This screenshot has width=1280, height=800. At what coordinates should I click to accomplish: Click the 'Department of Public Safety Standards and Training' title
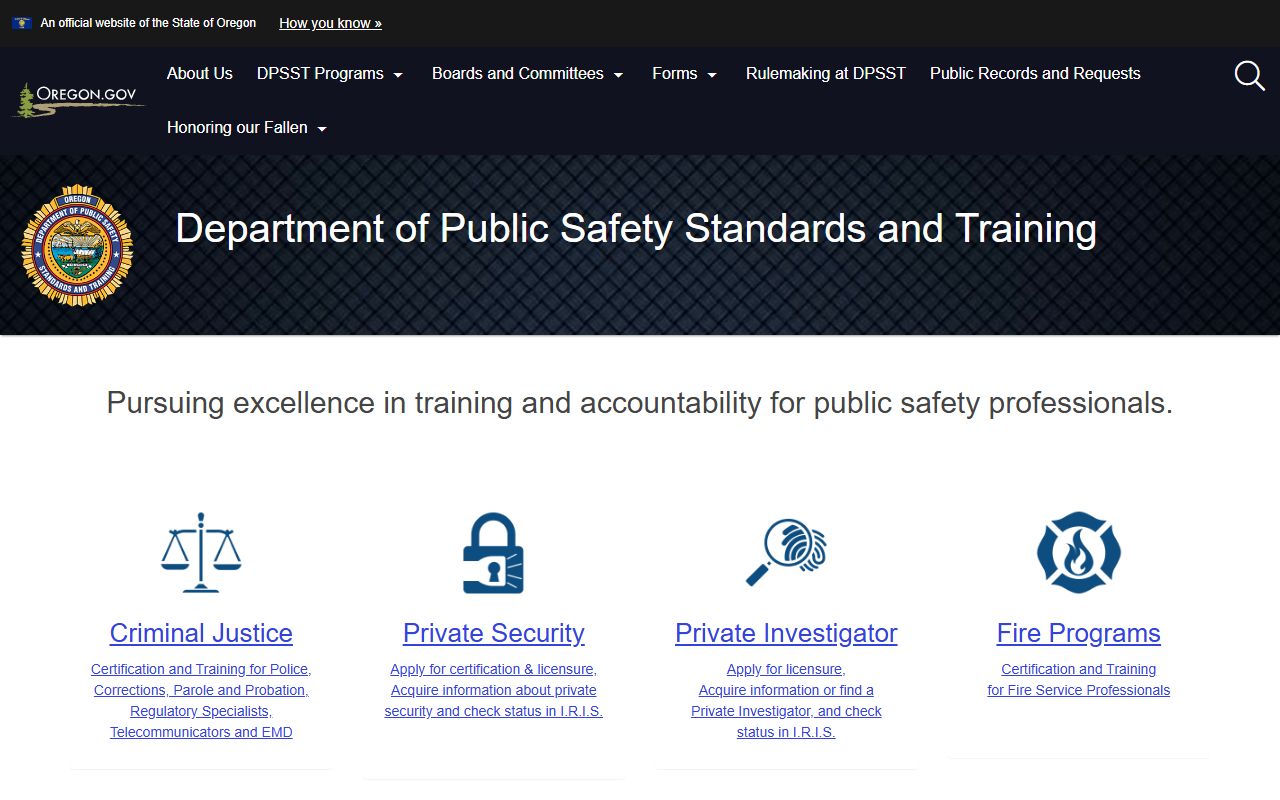tap(636, 229)
